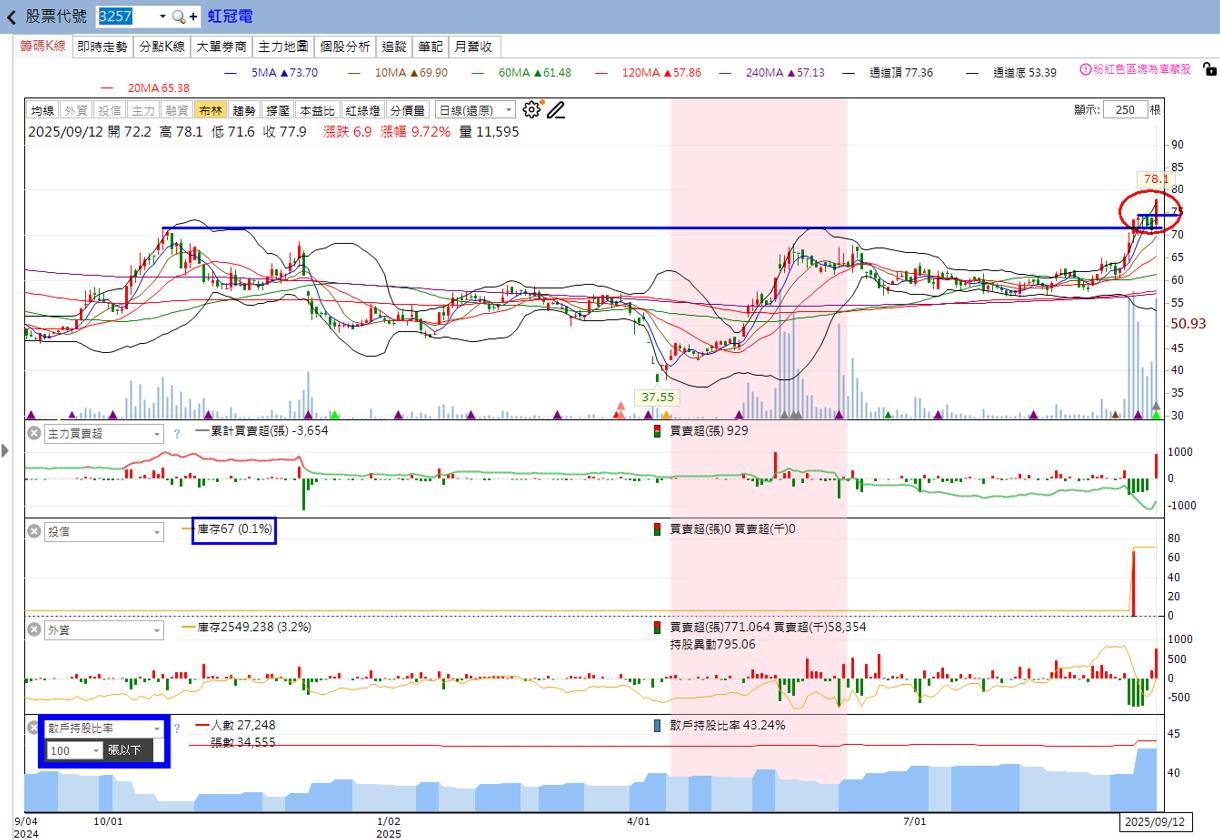Viewport: 1220px width, 840px height.
Task: Select the pen drawing tool icon
Action: [x=555, y=110]
